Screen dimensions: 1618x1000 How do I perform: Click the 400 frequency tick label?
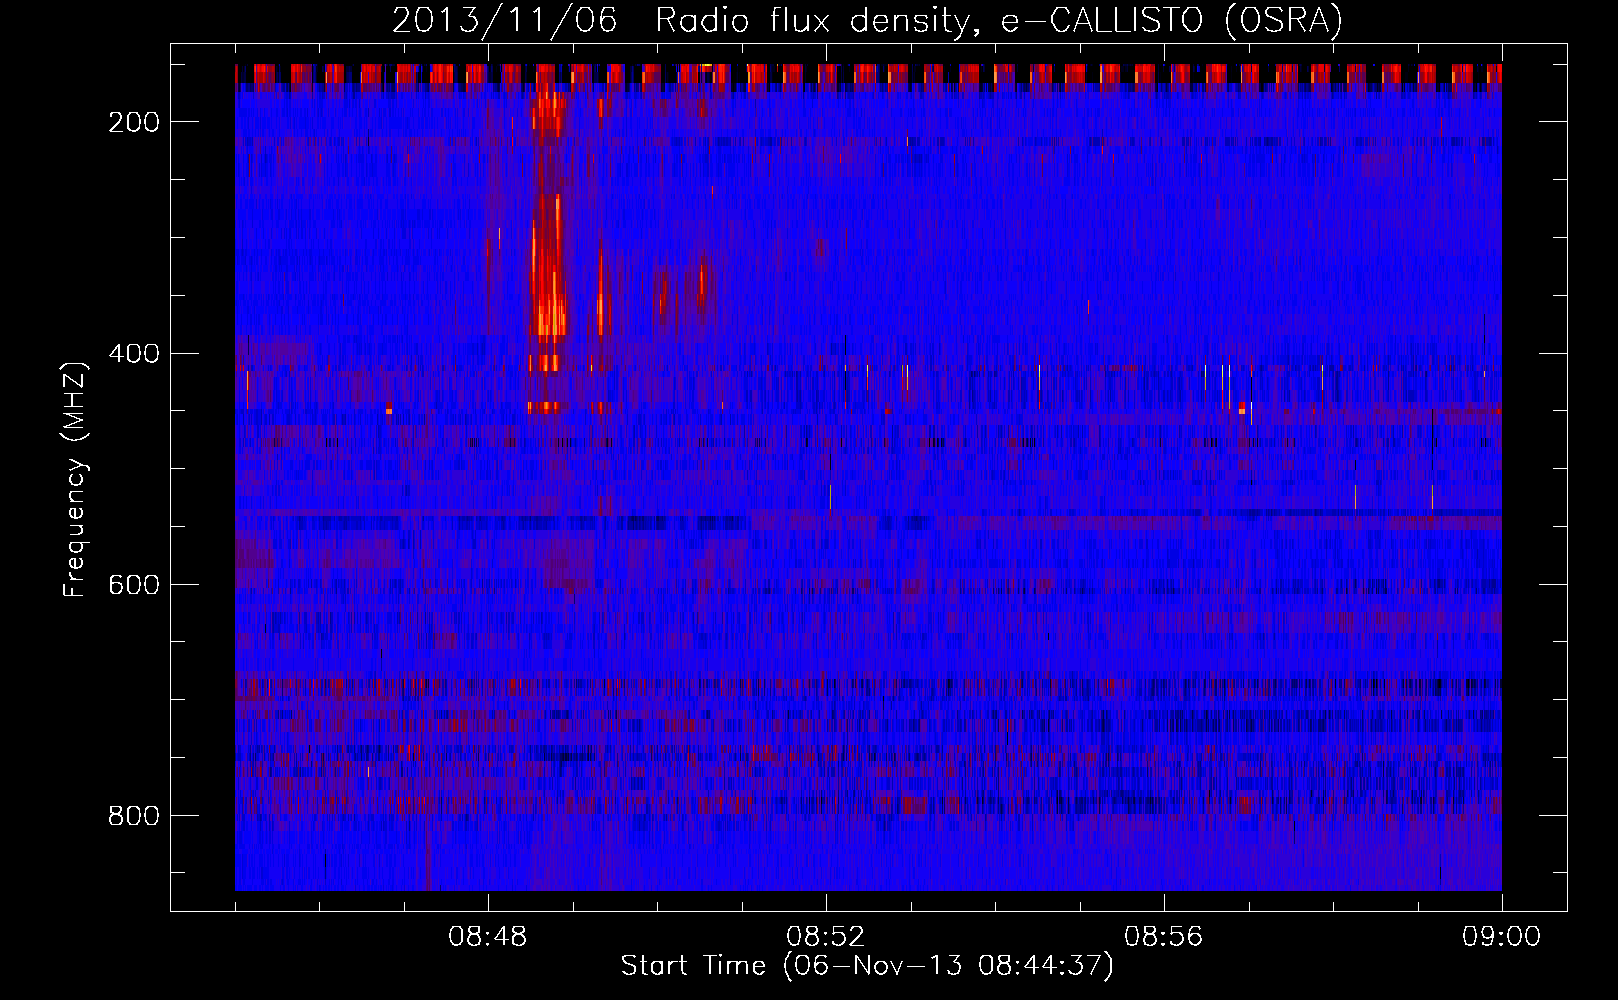point(134,354)
